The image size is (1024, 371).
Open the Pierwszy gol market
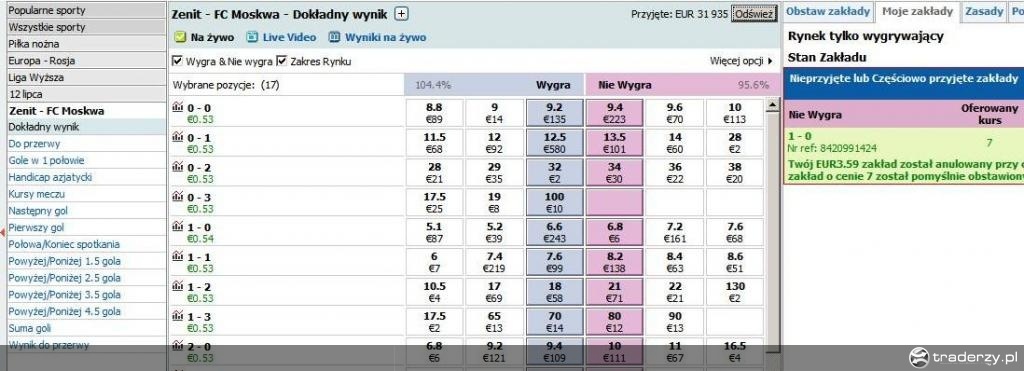[x=36, y=227]
